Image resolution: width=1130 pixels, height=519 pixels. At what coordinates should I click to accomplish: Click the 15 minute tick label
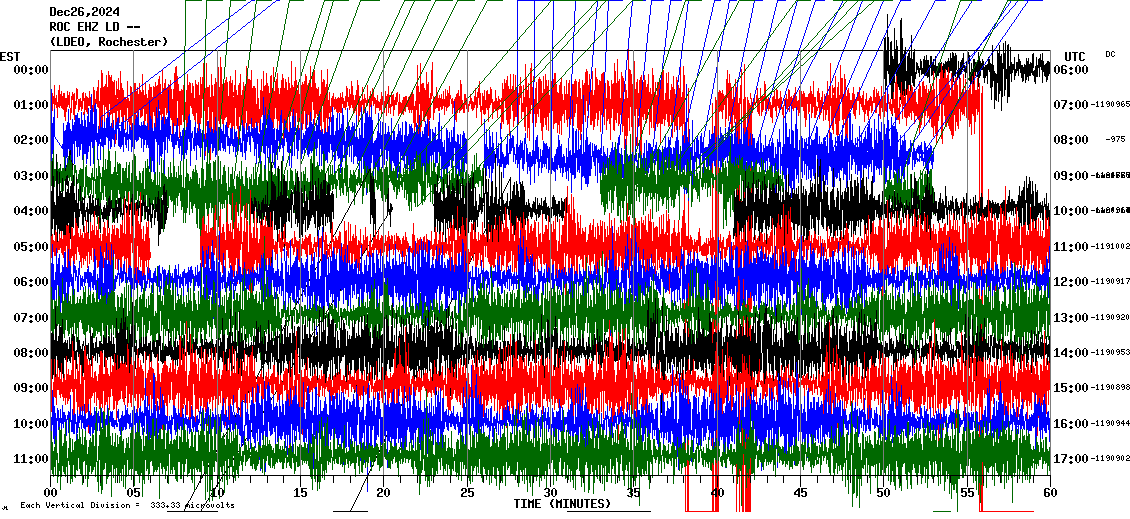pyautogui.click(x=300, y=493)
